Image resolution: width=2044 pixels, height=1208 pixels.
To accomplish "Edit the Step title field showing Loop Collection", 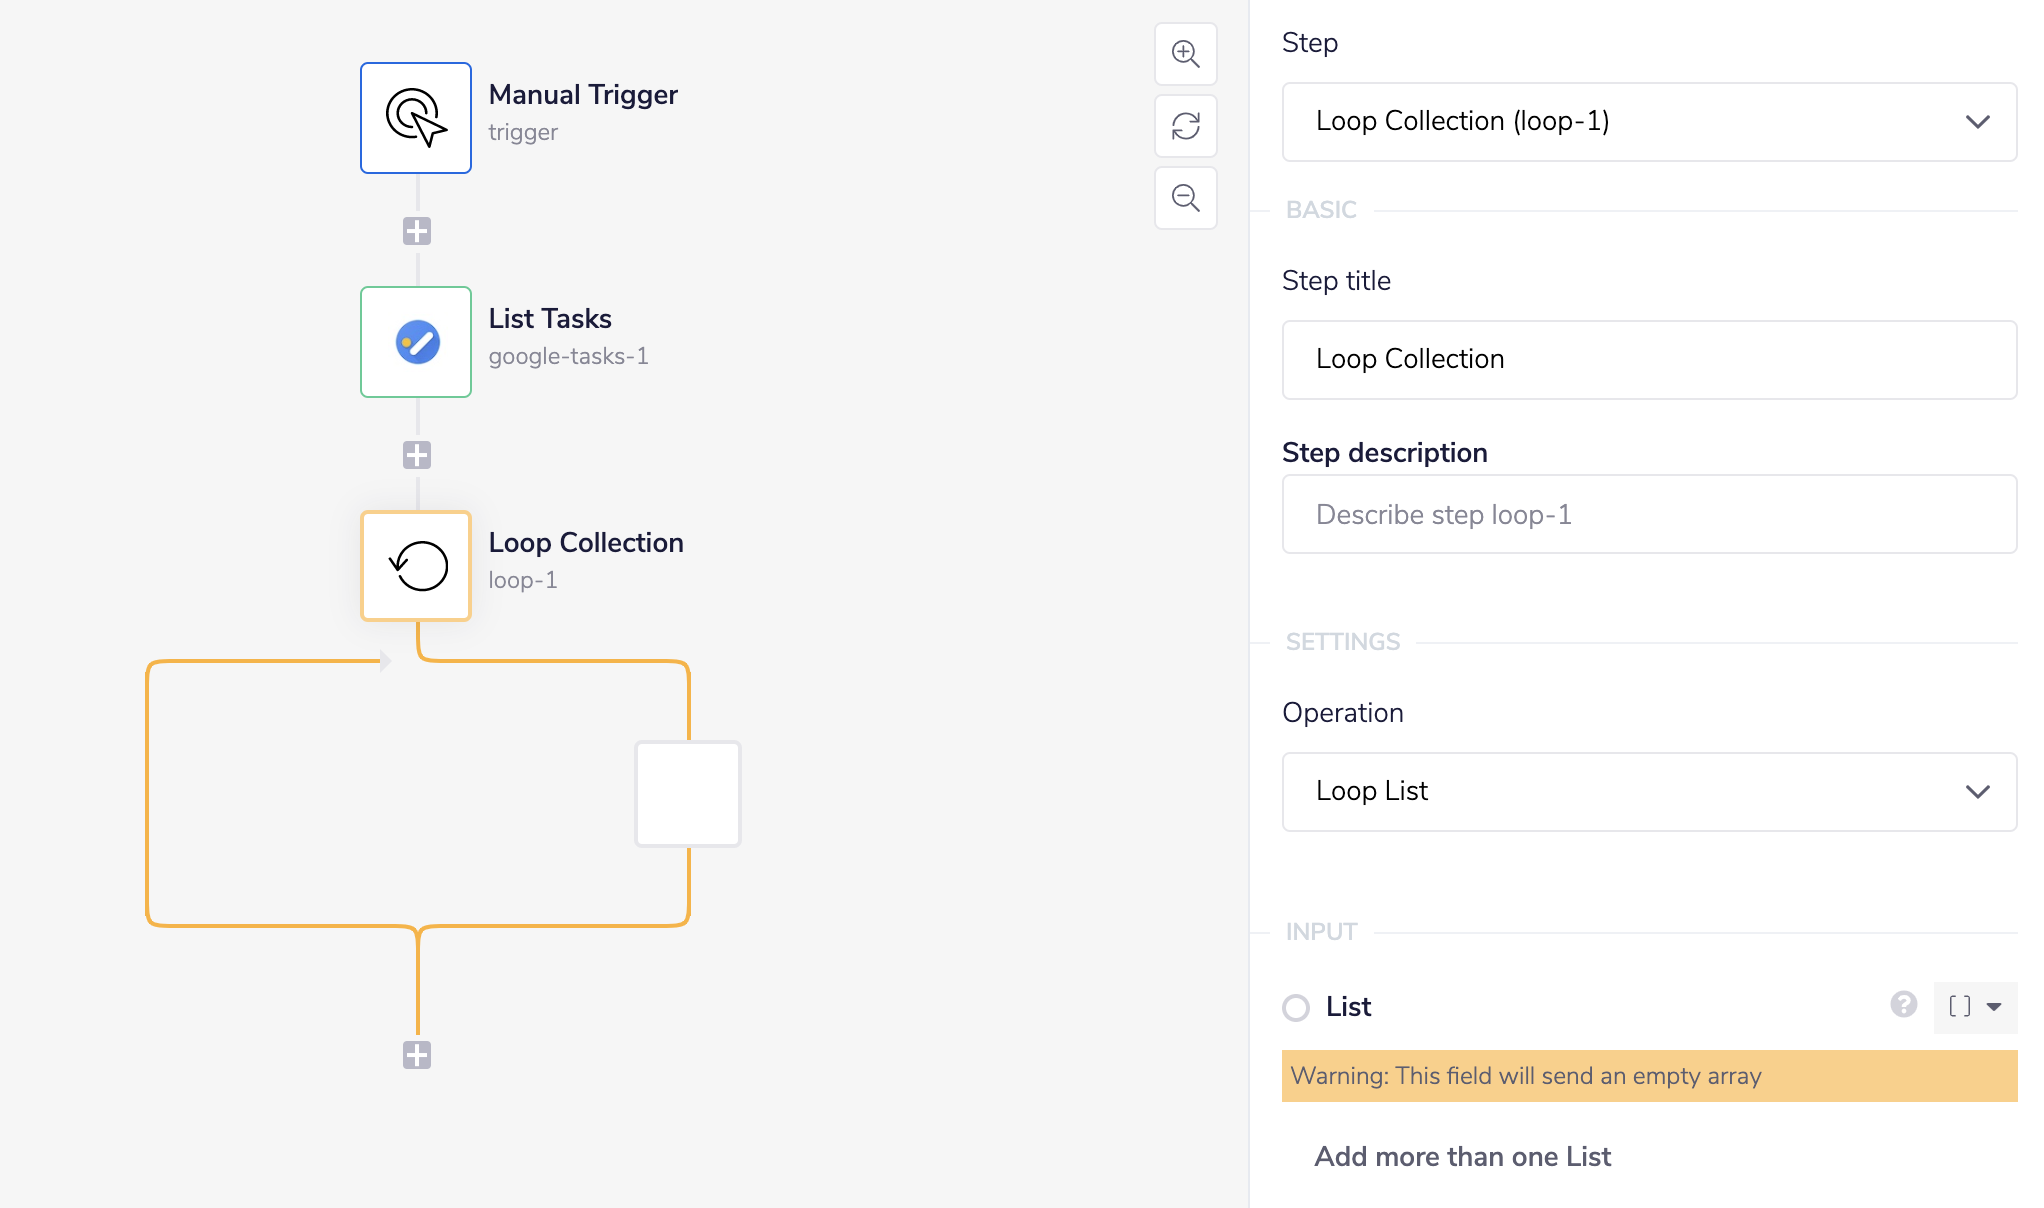I will tap(1648, 360).
